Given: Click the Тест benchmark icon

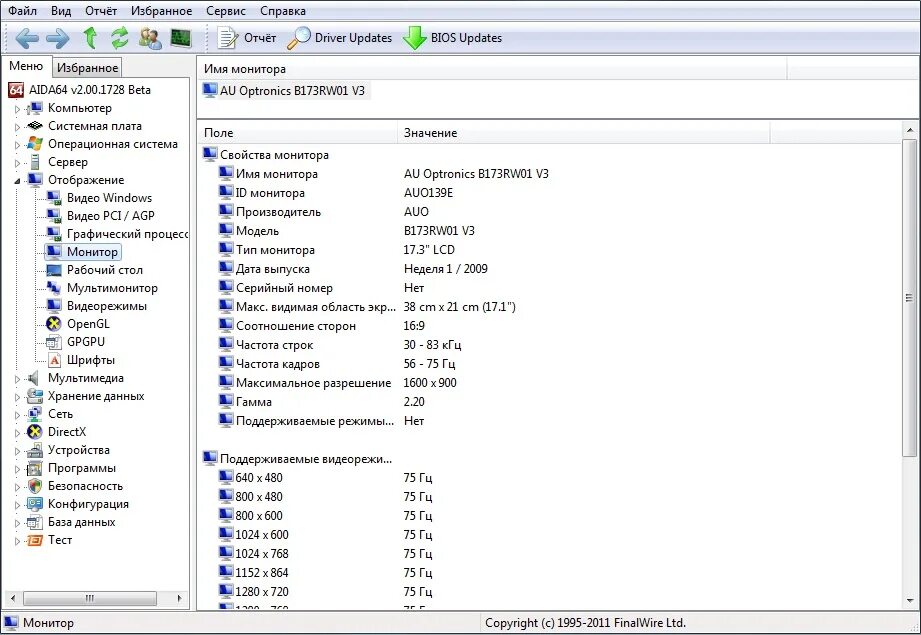Looking at the screenshot, I should point(35,540).
